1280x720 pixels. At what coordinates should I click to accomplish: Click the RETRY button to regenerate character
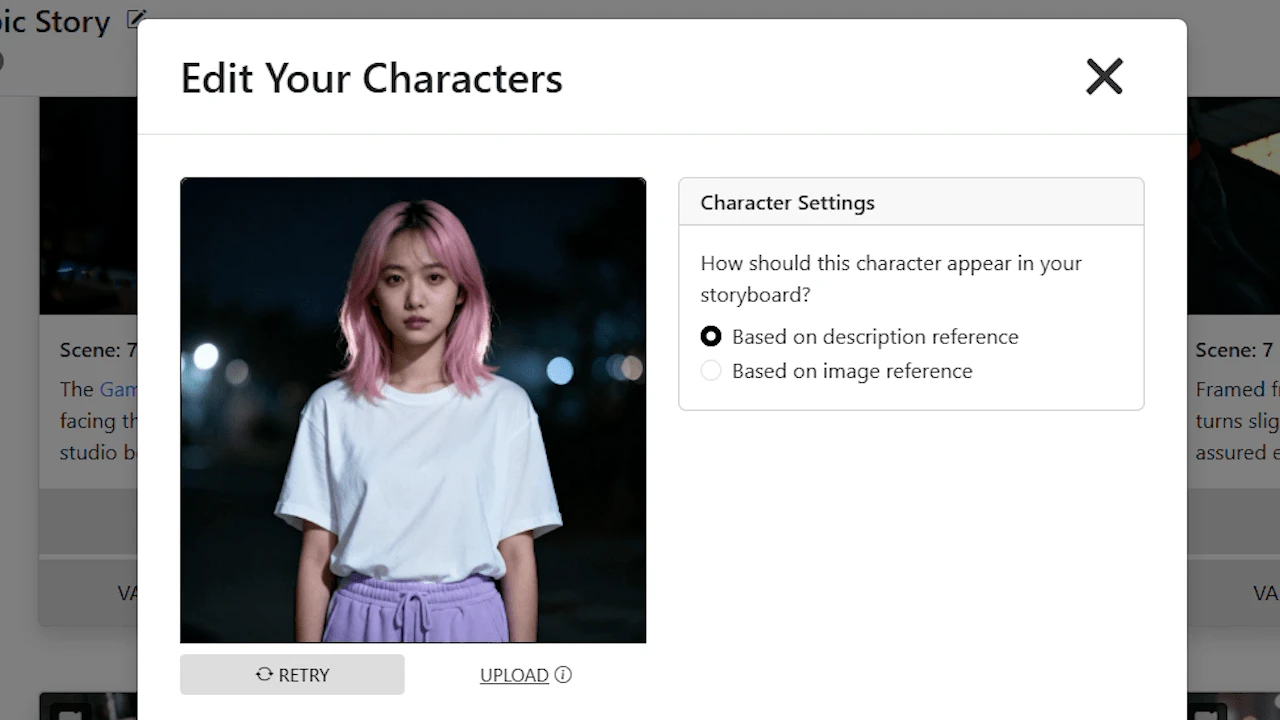coord(292,674)
